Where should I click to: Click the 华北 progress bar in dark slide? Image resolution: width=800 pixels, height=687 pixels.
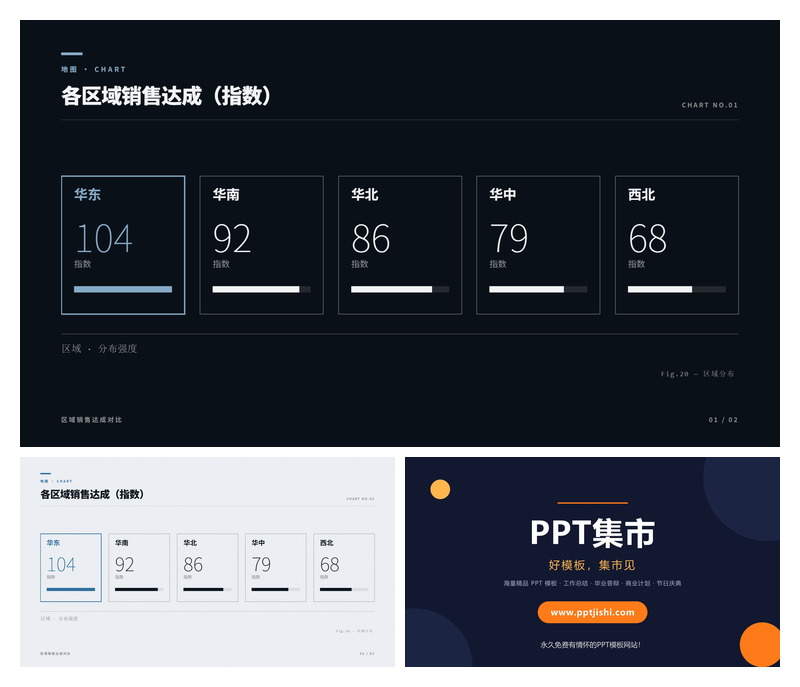[400, 289]
